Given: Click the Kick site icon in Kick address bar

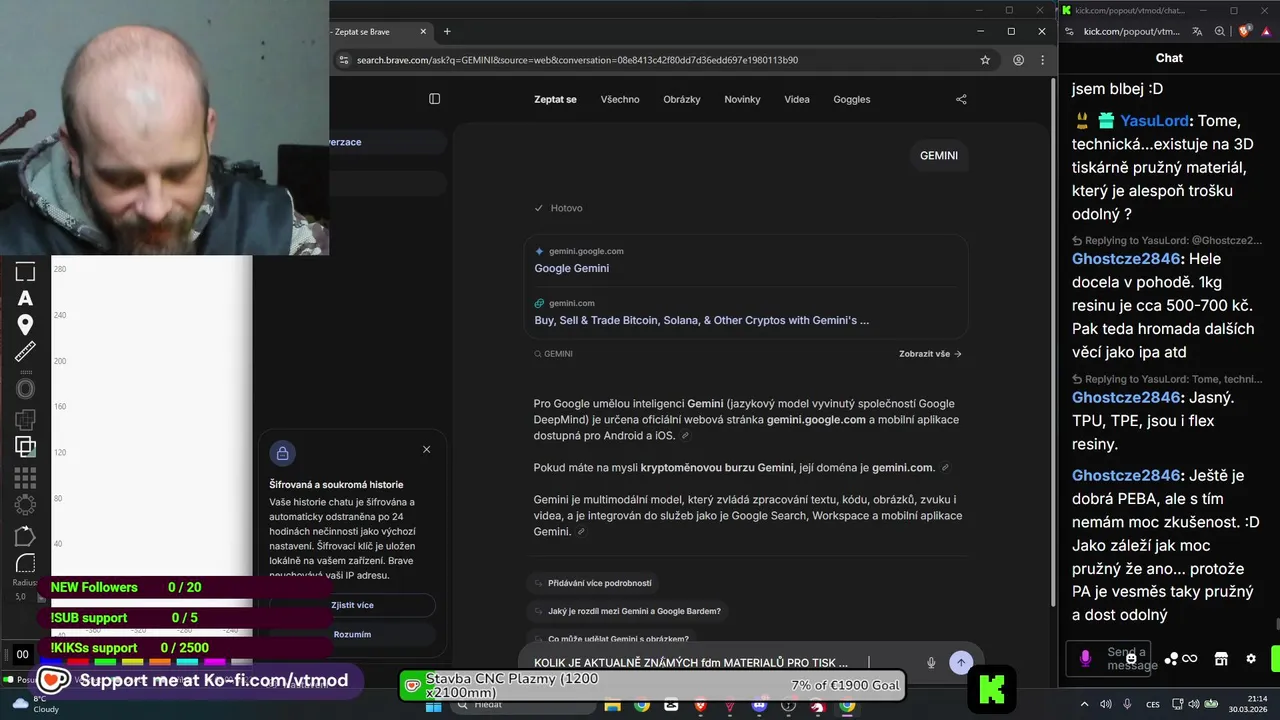Looking at the screenshot, I should 1071,32.
